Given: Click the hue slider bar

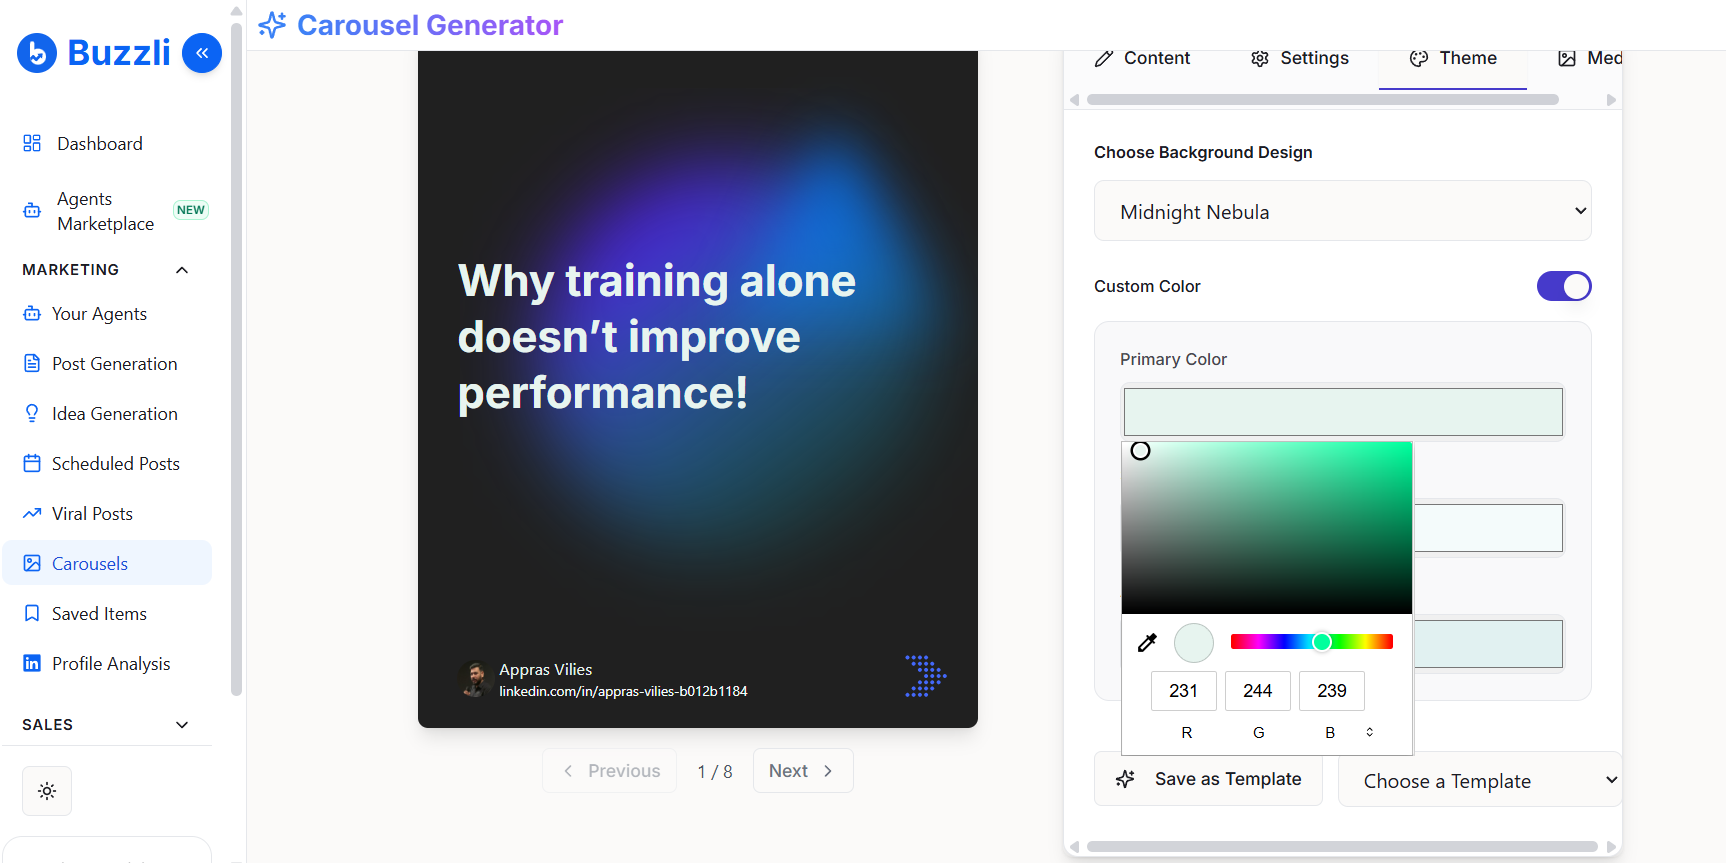Looking at the screenshot, I should (1312, 642).
